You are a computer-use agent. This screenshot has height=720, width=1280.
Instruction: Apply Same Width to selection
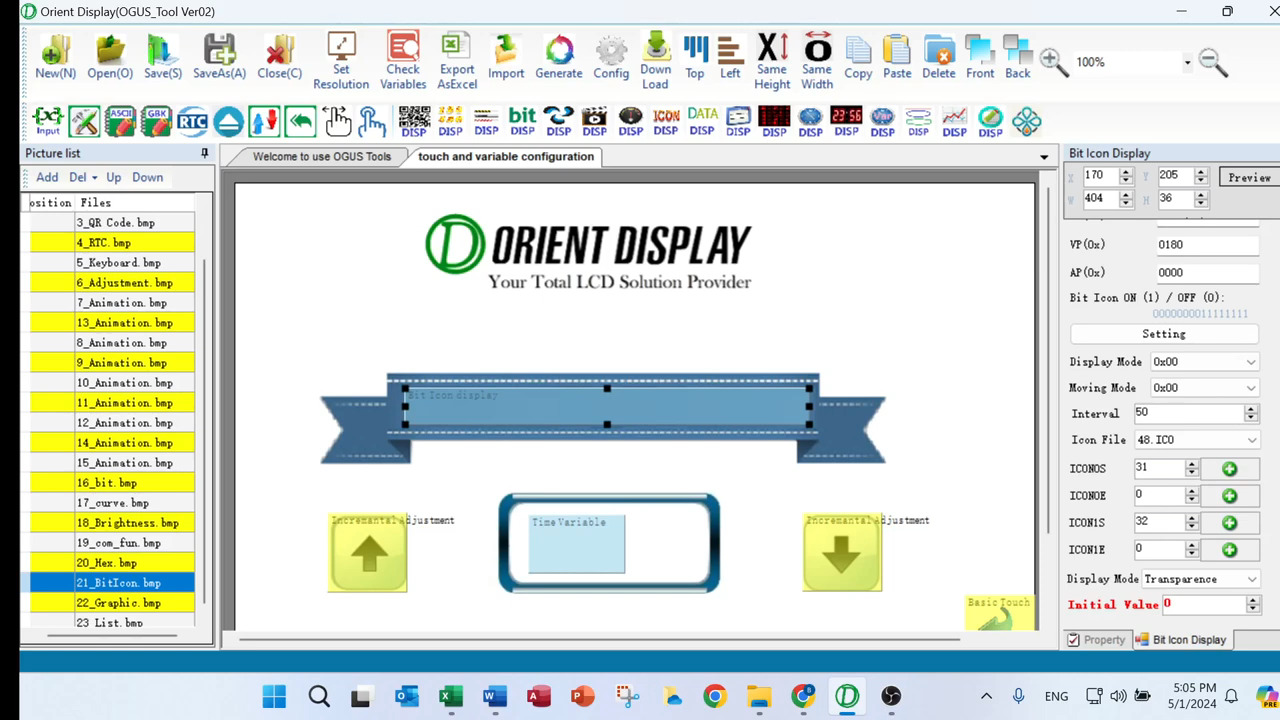pyautogui.click(x=817, y=60)
